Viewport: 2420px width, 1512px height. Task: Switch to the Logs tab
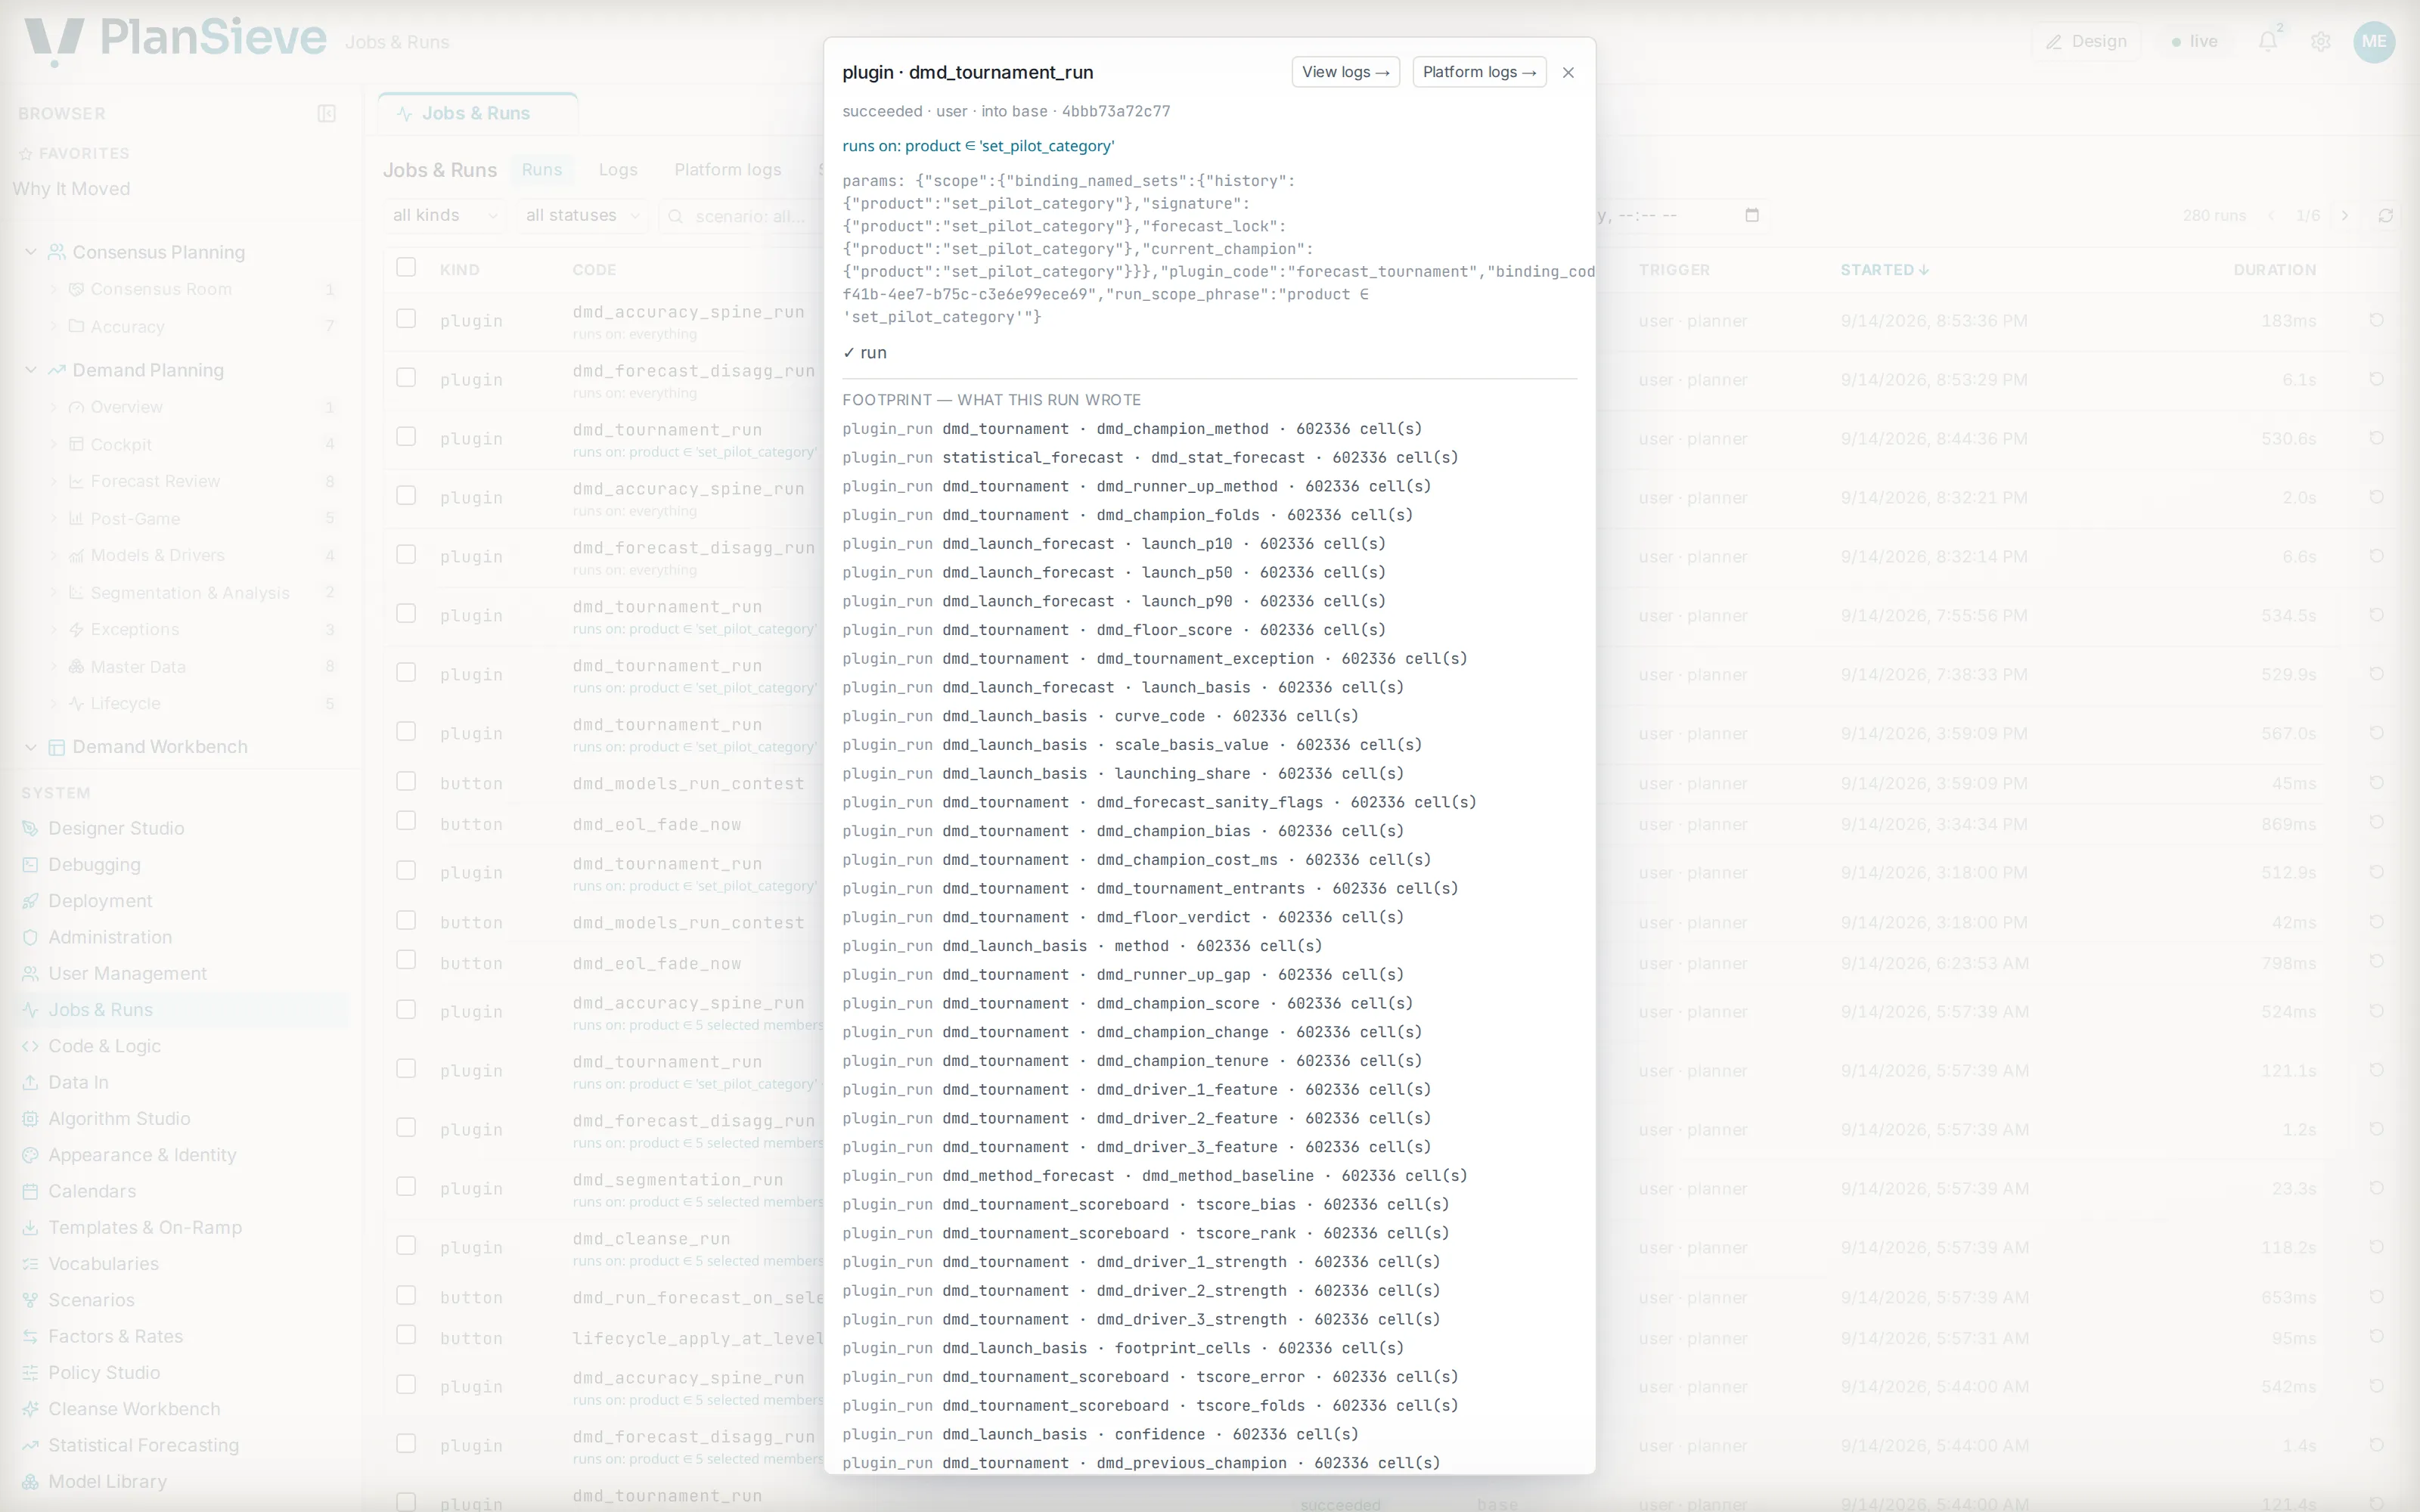point(618,170)
